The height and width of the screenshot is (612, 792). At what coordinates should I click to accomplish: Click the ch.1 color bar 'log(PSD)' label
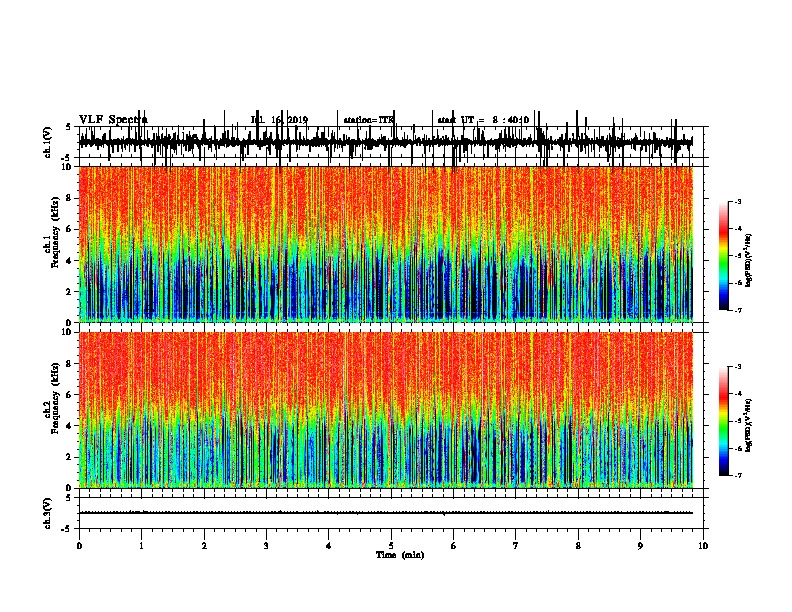pos(749,261)
